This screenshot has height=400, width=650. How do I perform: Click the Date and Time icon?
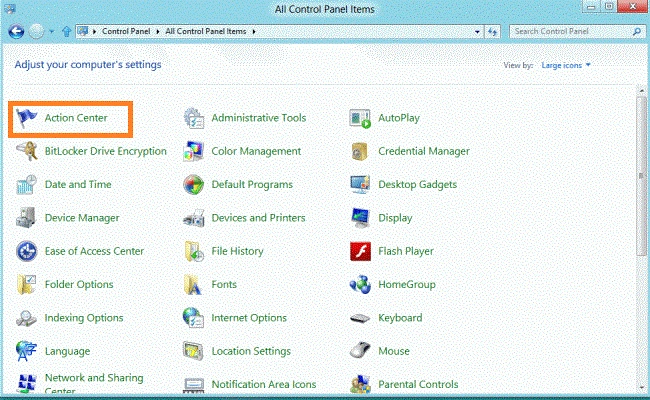click(27, 185)
